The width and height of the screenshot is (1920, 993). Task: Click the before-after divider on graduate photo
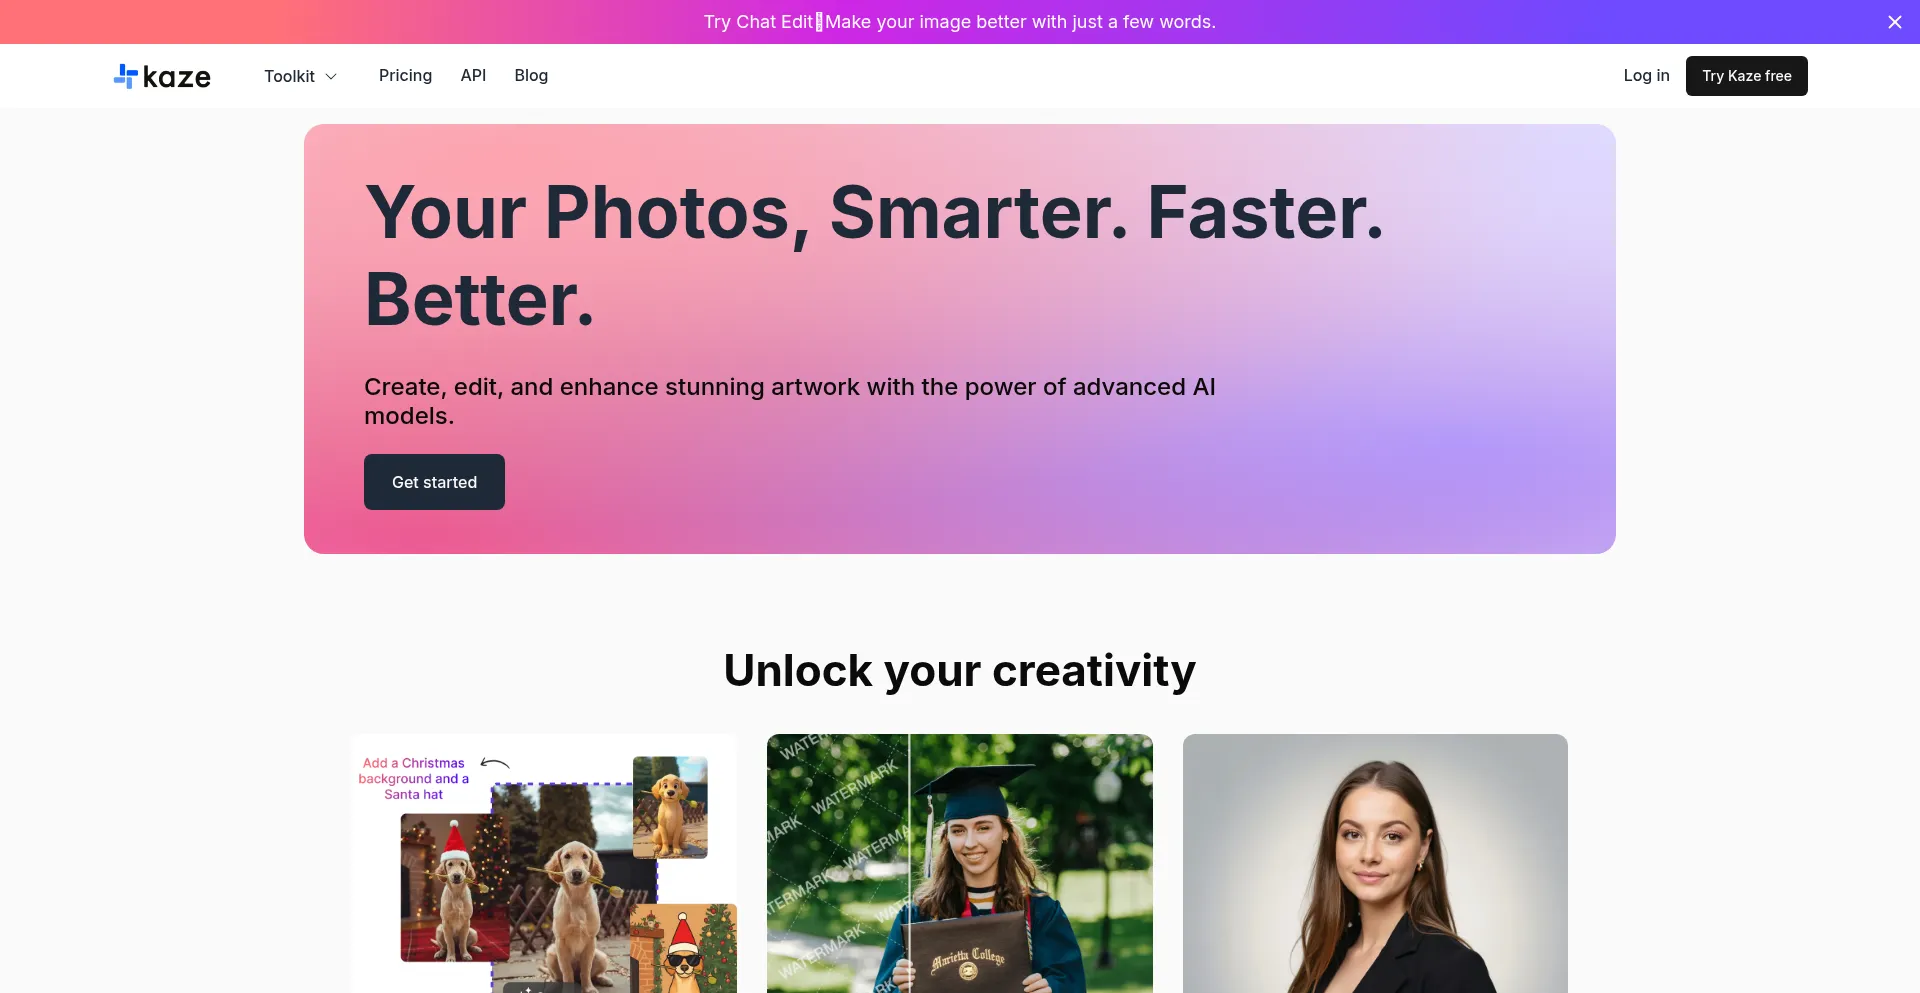(x=909, y=864)
